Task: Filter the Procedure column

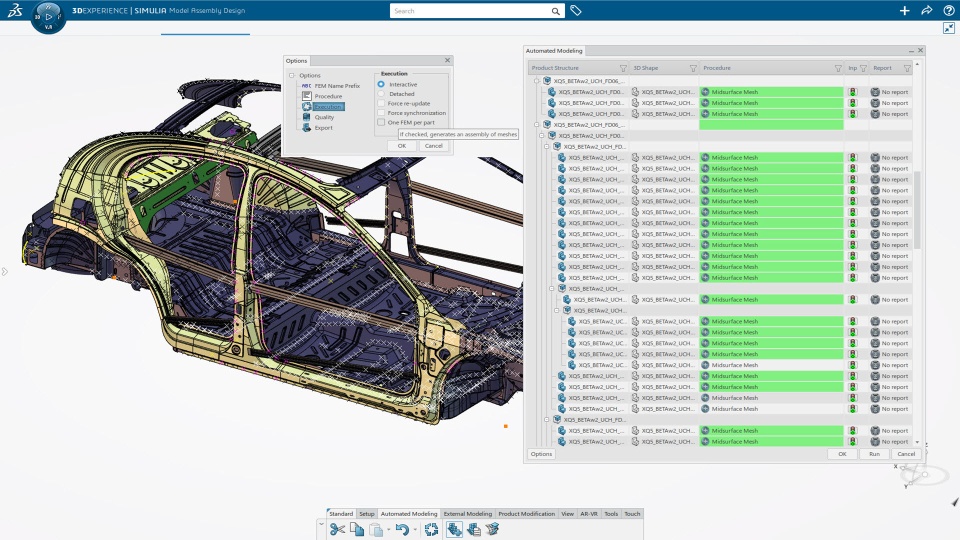Action: [838, 68]
